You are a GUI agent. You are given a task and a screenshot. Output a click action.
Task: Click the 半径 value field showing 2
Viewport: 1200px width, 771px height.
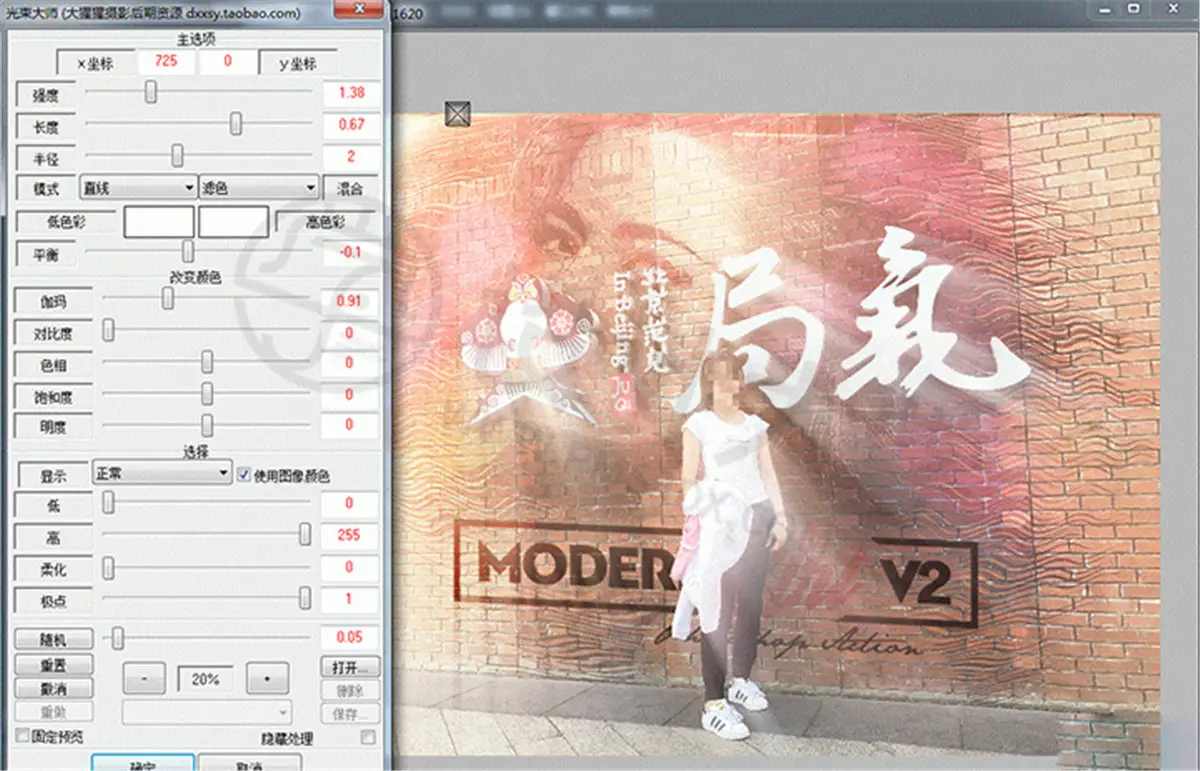click(351, 157)
